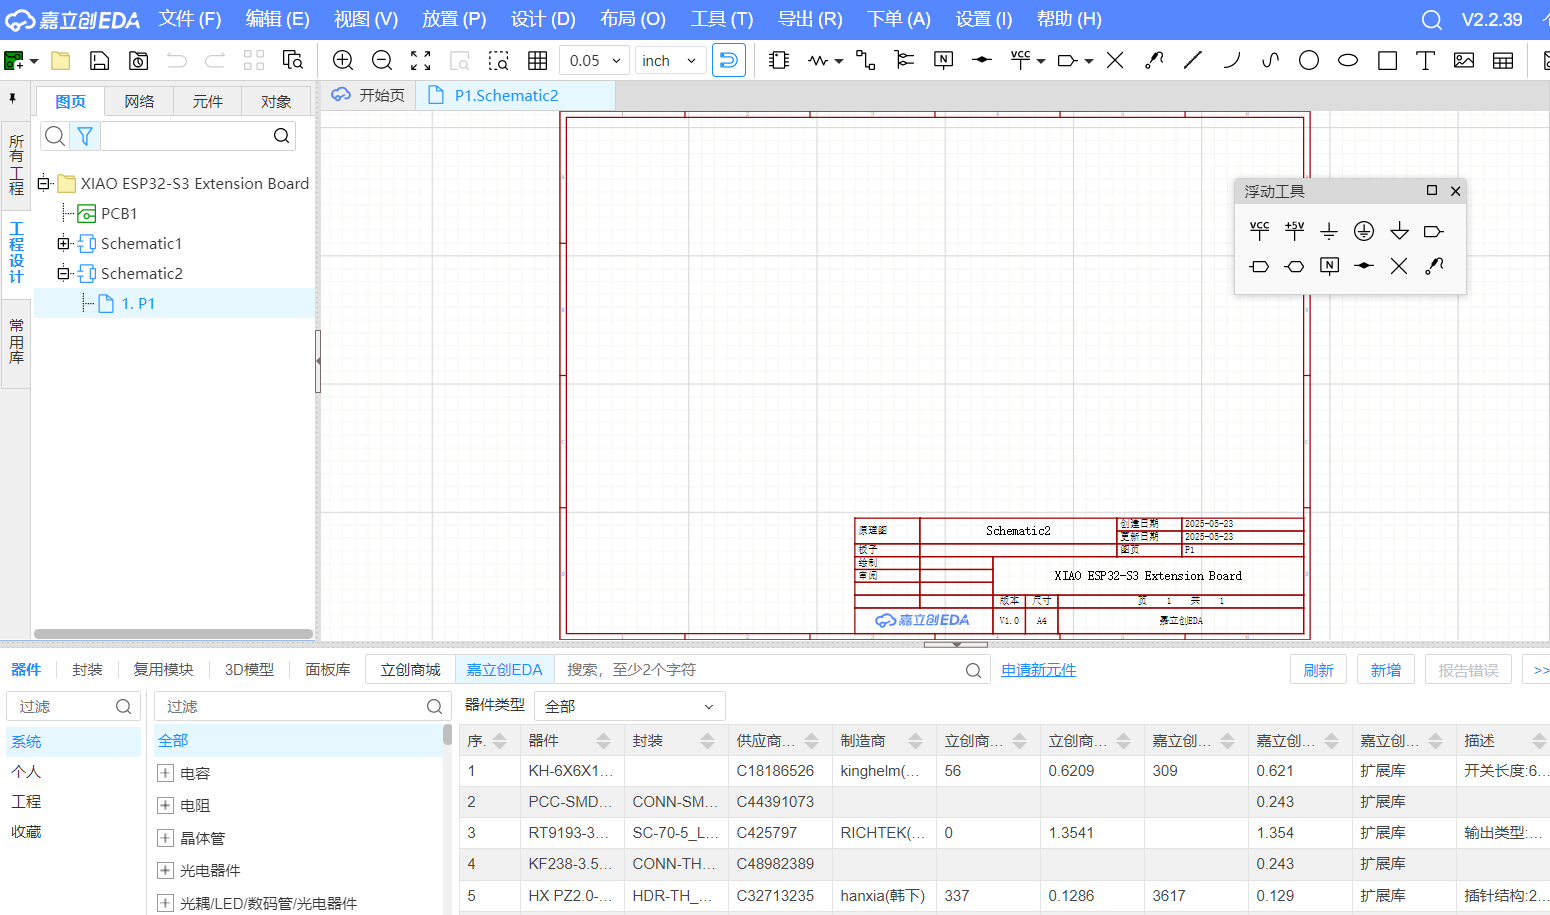
Task: Switch to the 封装 library tab
Action: (87, 669)
